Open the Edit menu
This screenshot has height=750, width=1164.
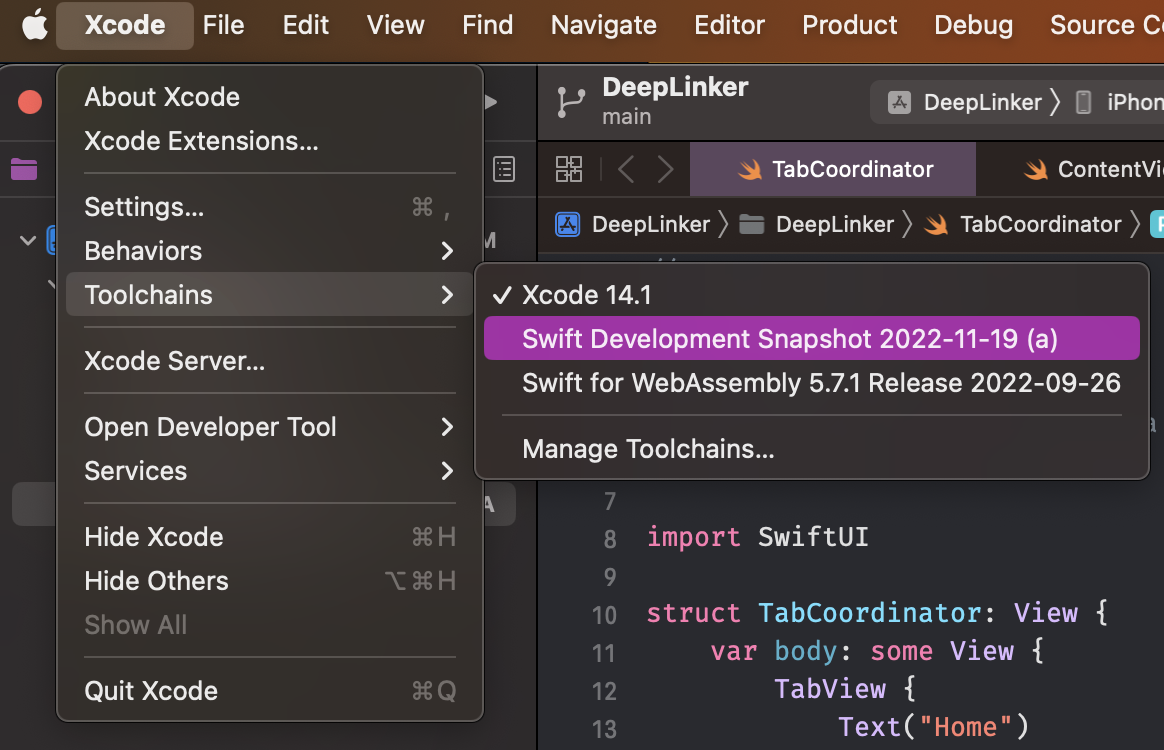tap(306, 25)
